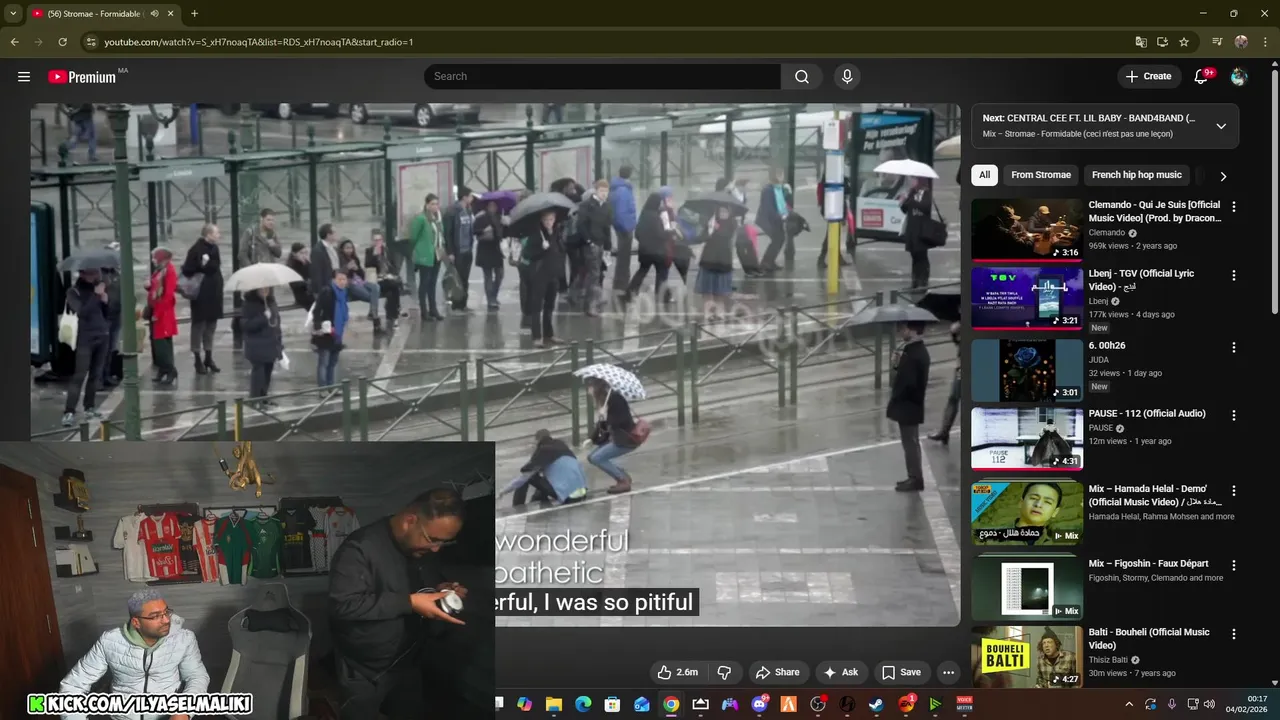The image size is (1280, 720).
Task: Open Chrome media controls icon
Action: coord(1216,42)
